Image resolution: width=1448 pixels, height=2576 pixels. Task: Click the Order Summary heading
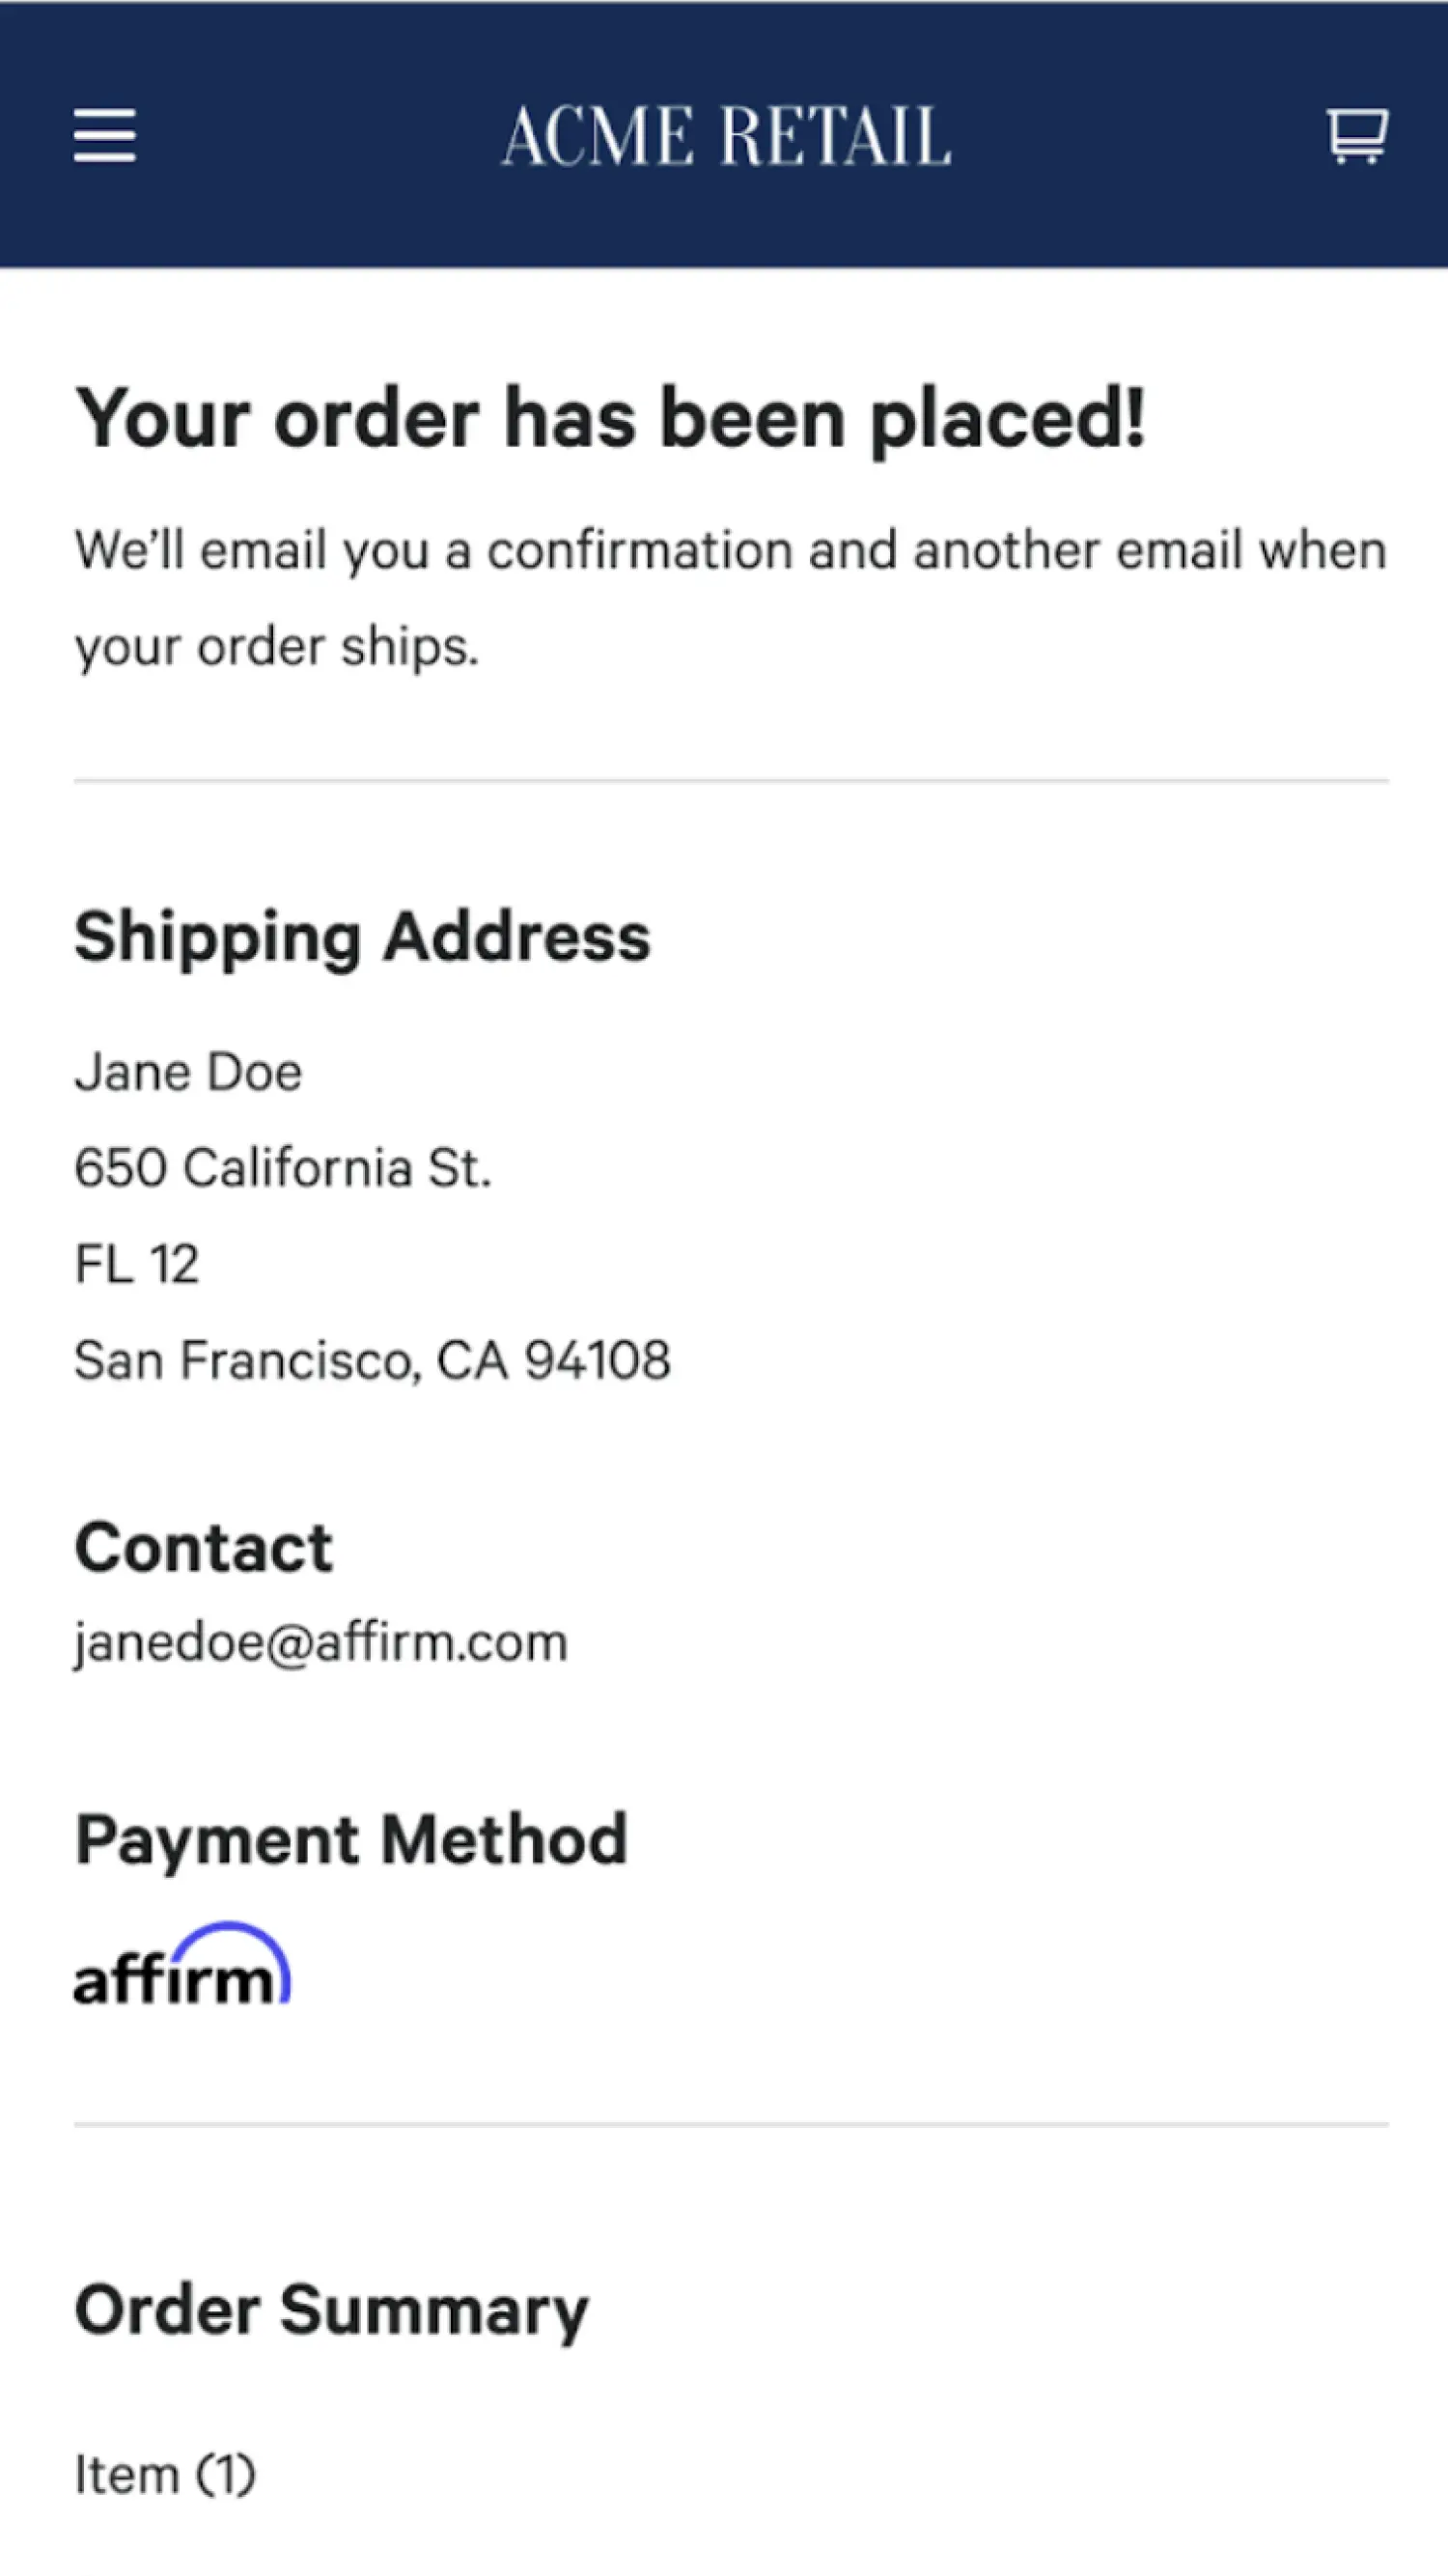(x=331, y=2311)
